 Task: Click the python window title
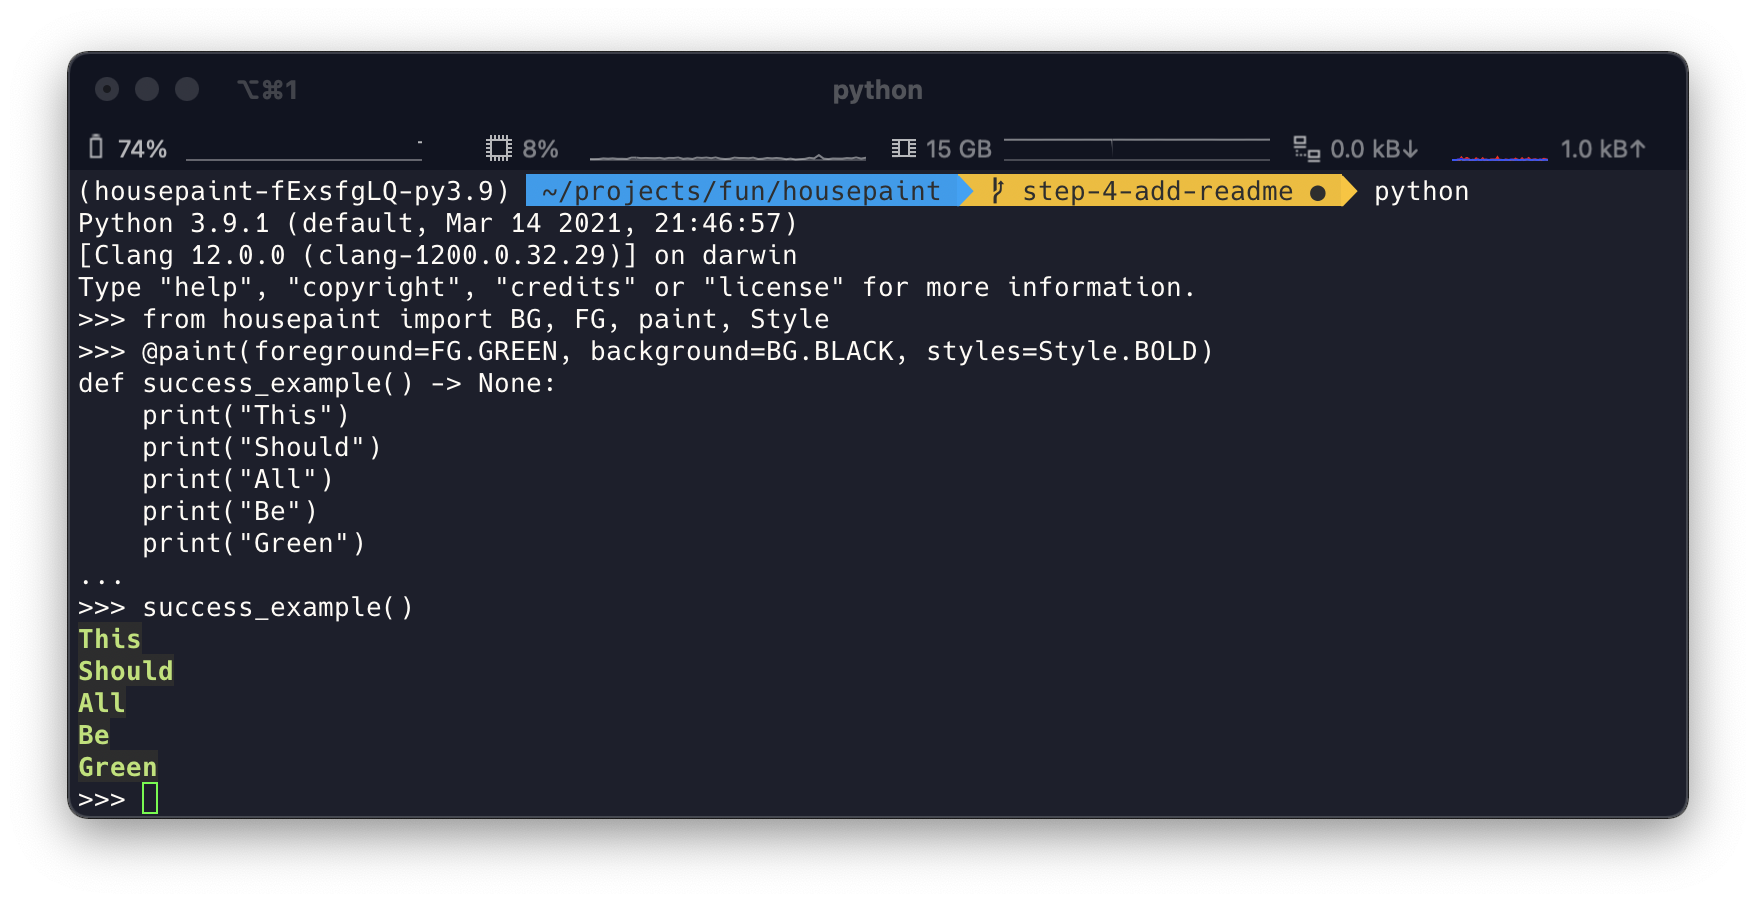[x=877, y=90]
